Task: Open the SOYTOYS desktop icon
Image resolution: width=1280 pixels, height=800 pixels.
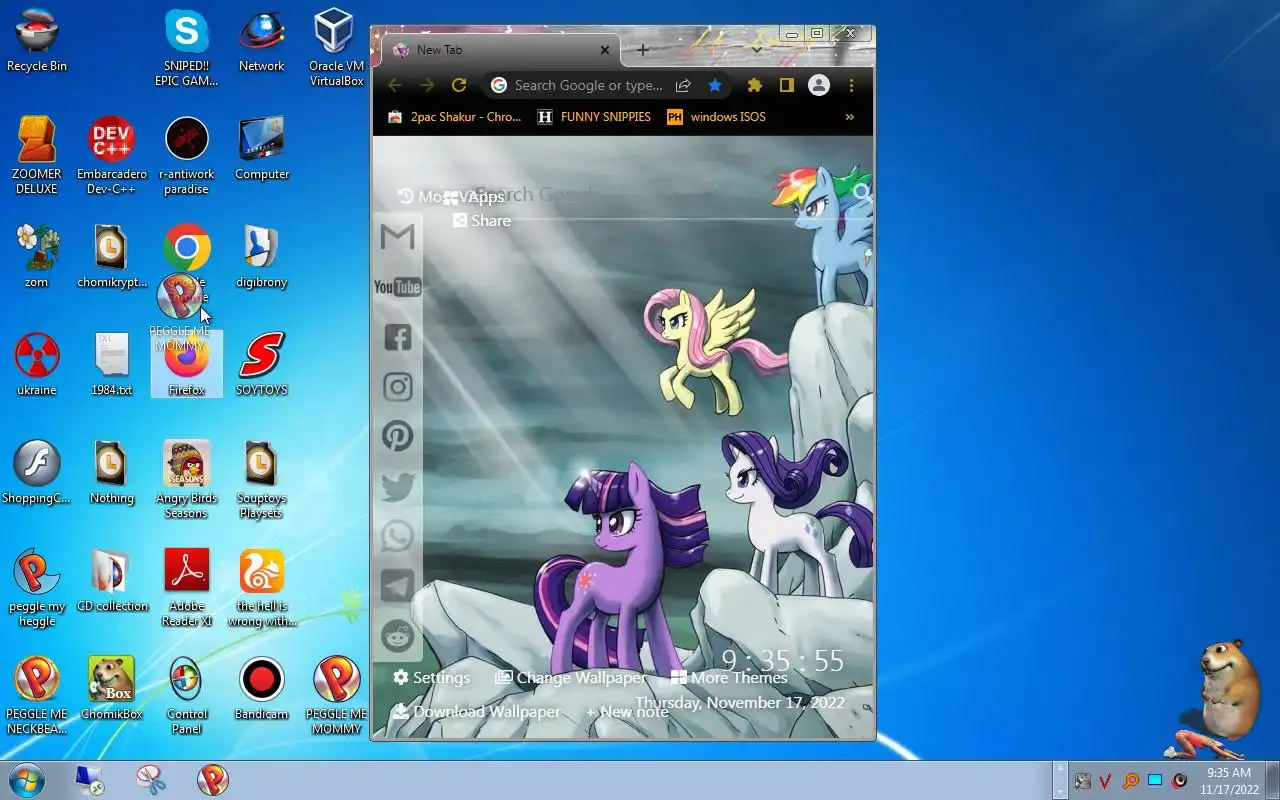Action: 261,366
